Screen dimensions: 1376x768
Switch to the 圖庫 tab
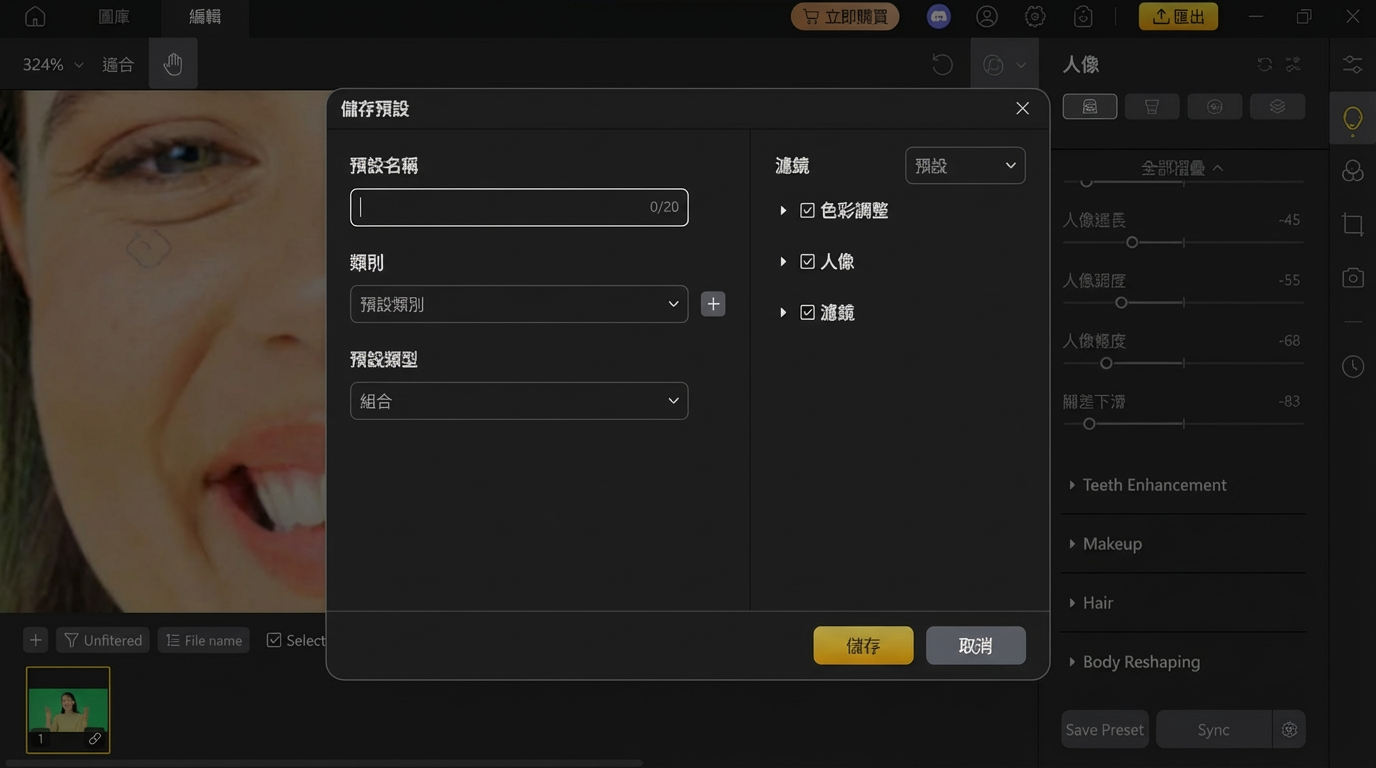click(114, 17)
